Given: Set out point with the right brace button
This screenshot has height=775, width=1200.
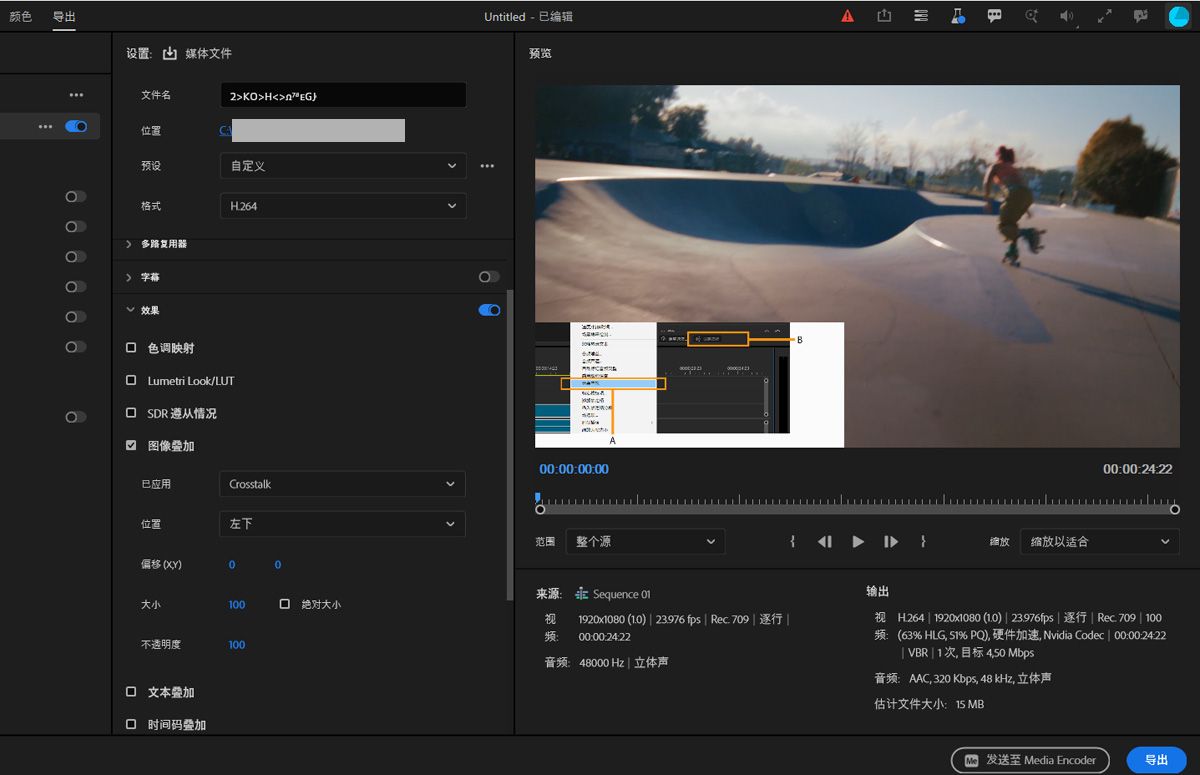Looking at the screenshot, I should tap(923, 541).
